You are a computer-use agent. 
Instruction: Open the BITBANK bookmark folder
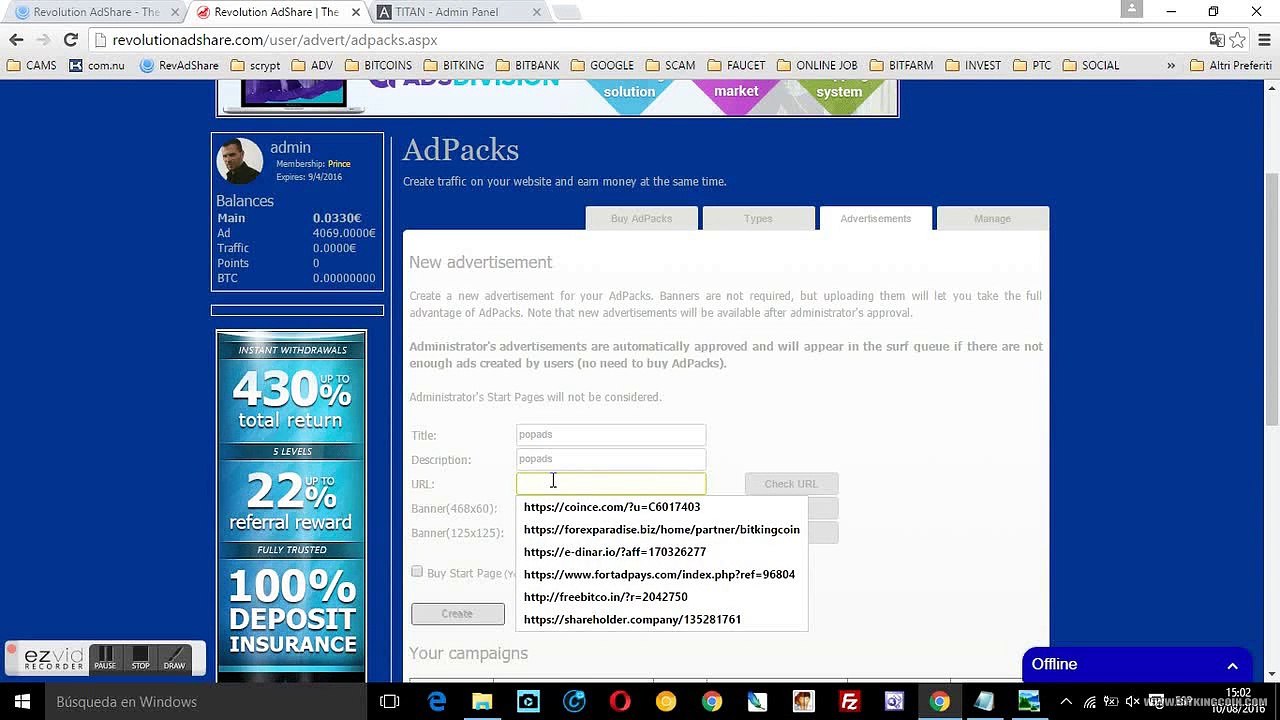[x=528, y=65]
